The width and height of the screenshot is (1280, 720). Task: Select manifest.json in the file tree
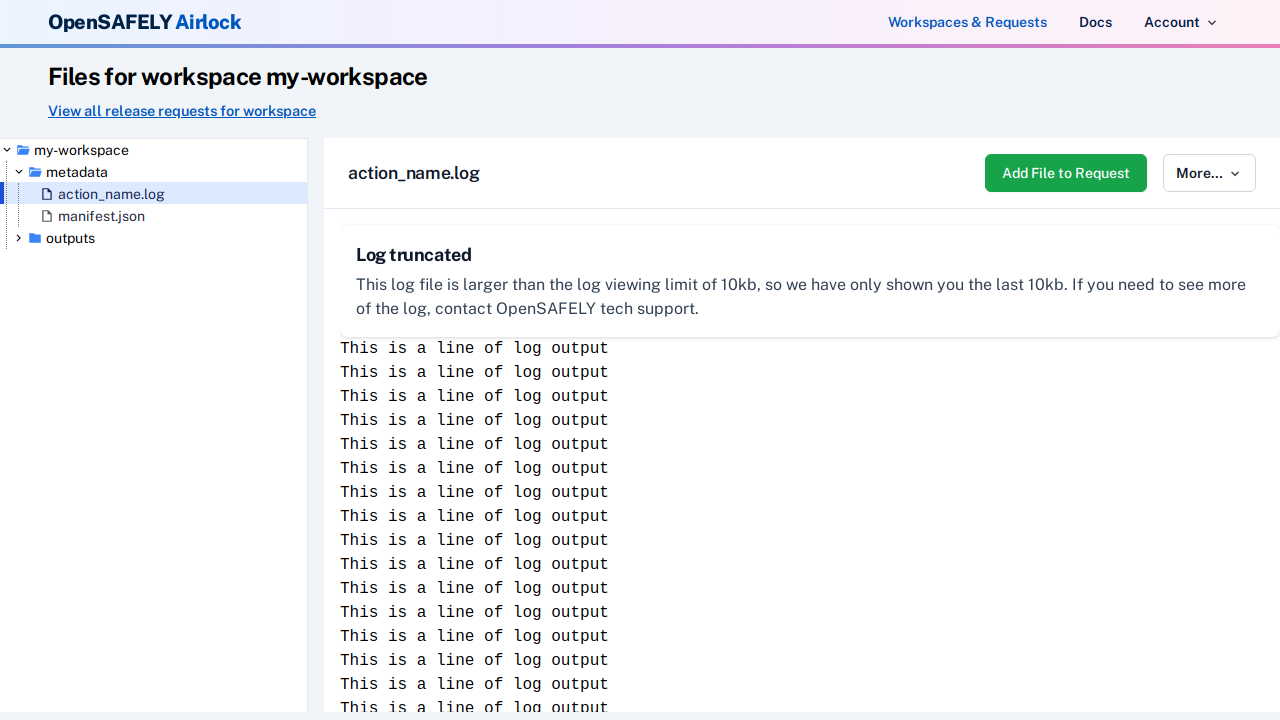[101, 216]
